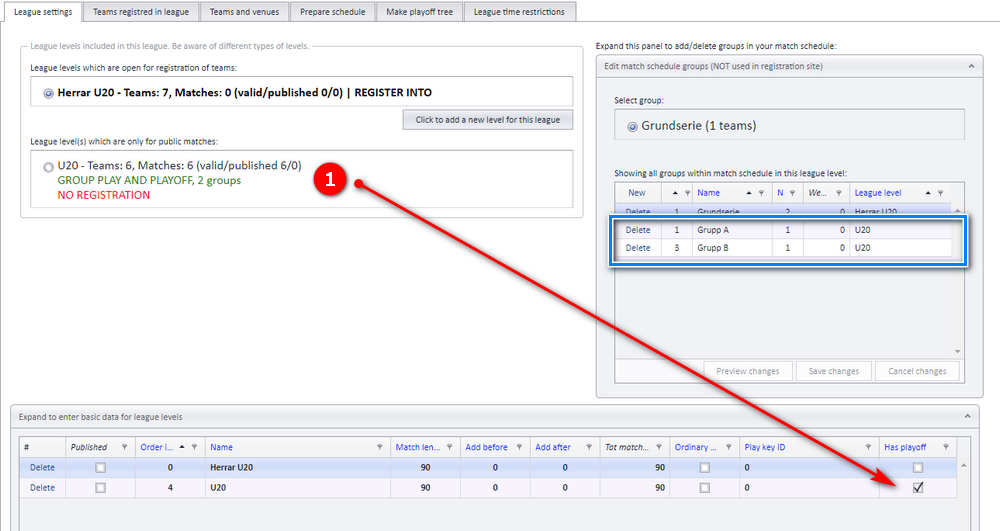Open filter icon of the levels Name column
Viewport: 1000px width, 531px height.
tap(379, 447)
